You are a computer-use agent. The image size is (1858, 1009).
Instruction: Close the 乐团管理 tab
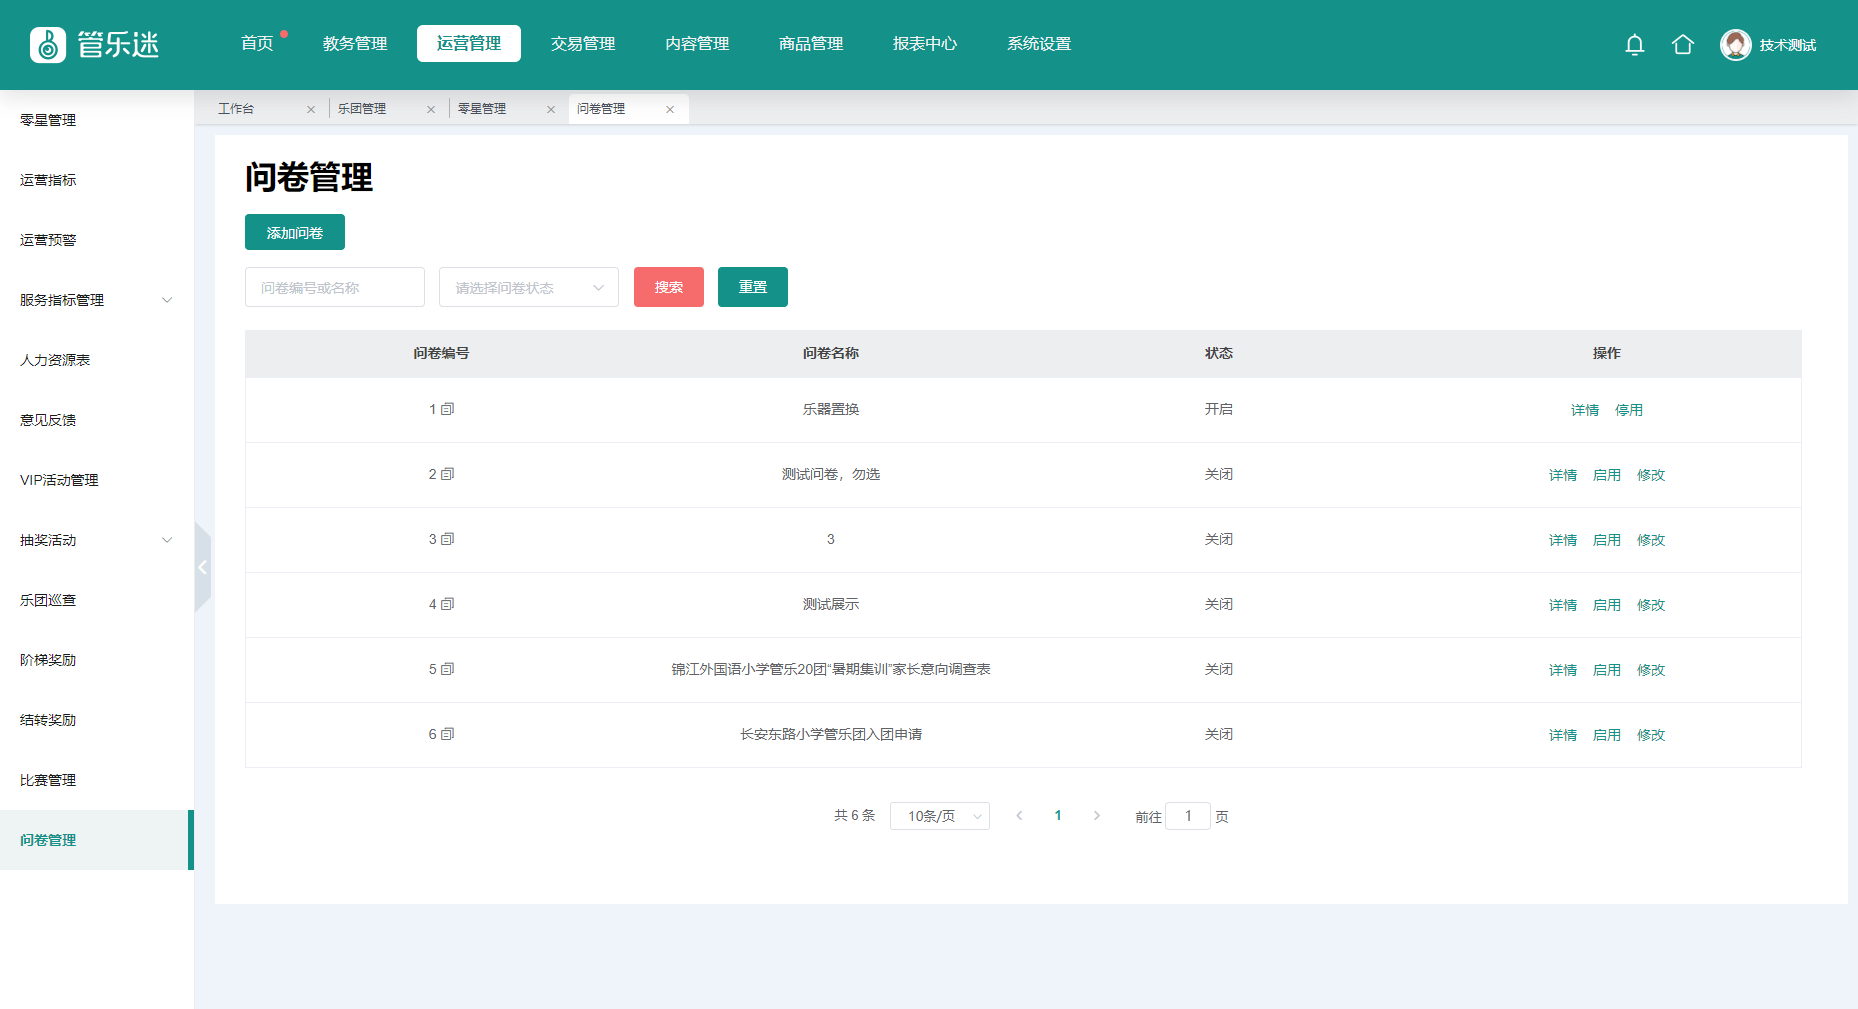(431, 110)
